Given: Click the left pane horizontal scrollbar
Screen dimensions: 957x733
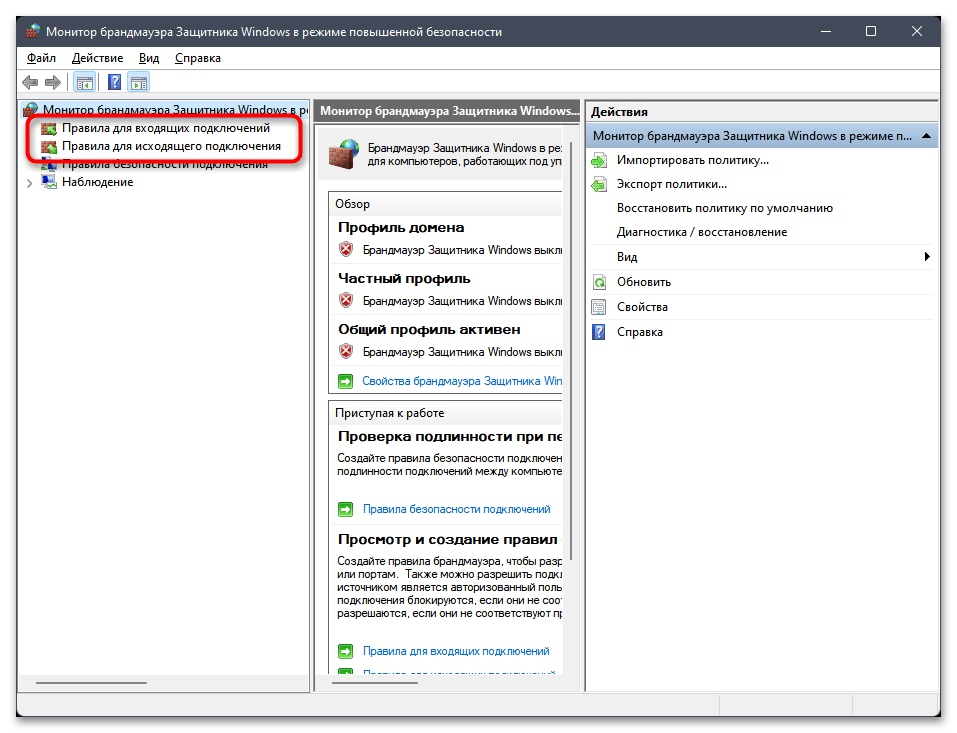Looking at the screenshot, I should click(x=90, y=683).
